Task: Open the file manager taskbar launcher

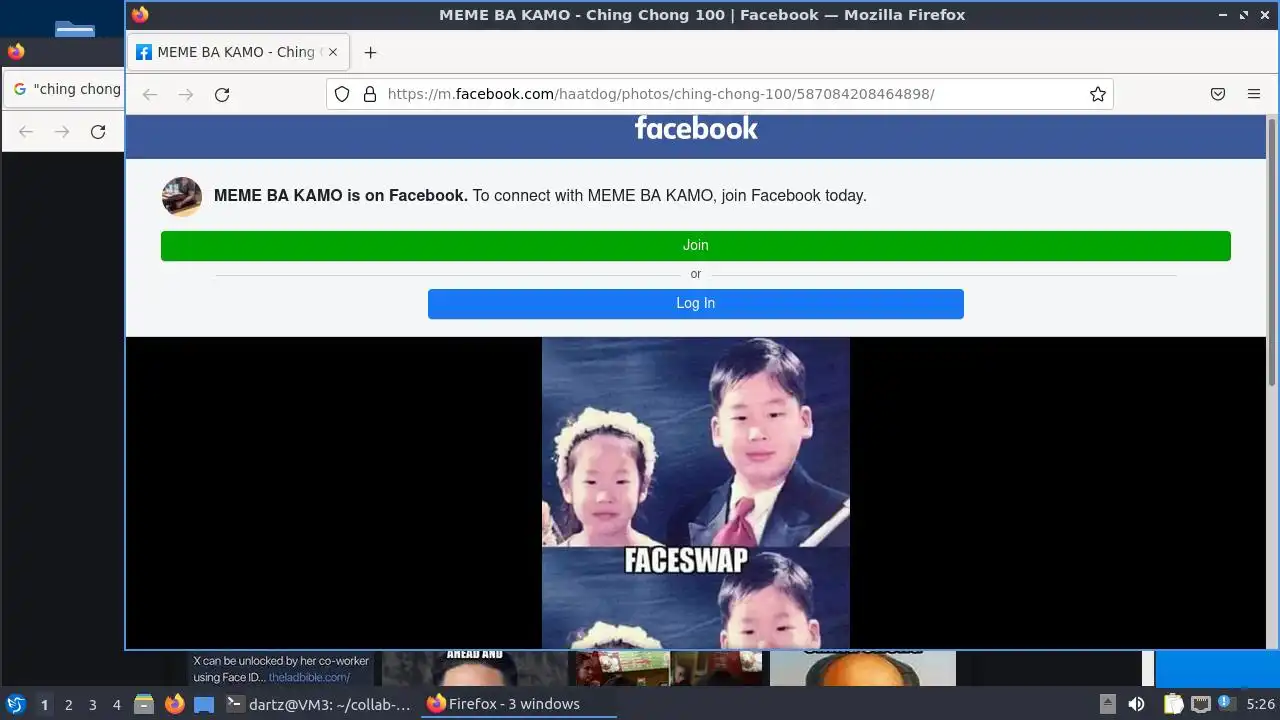Action: 144,704
